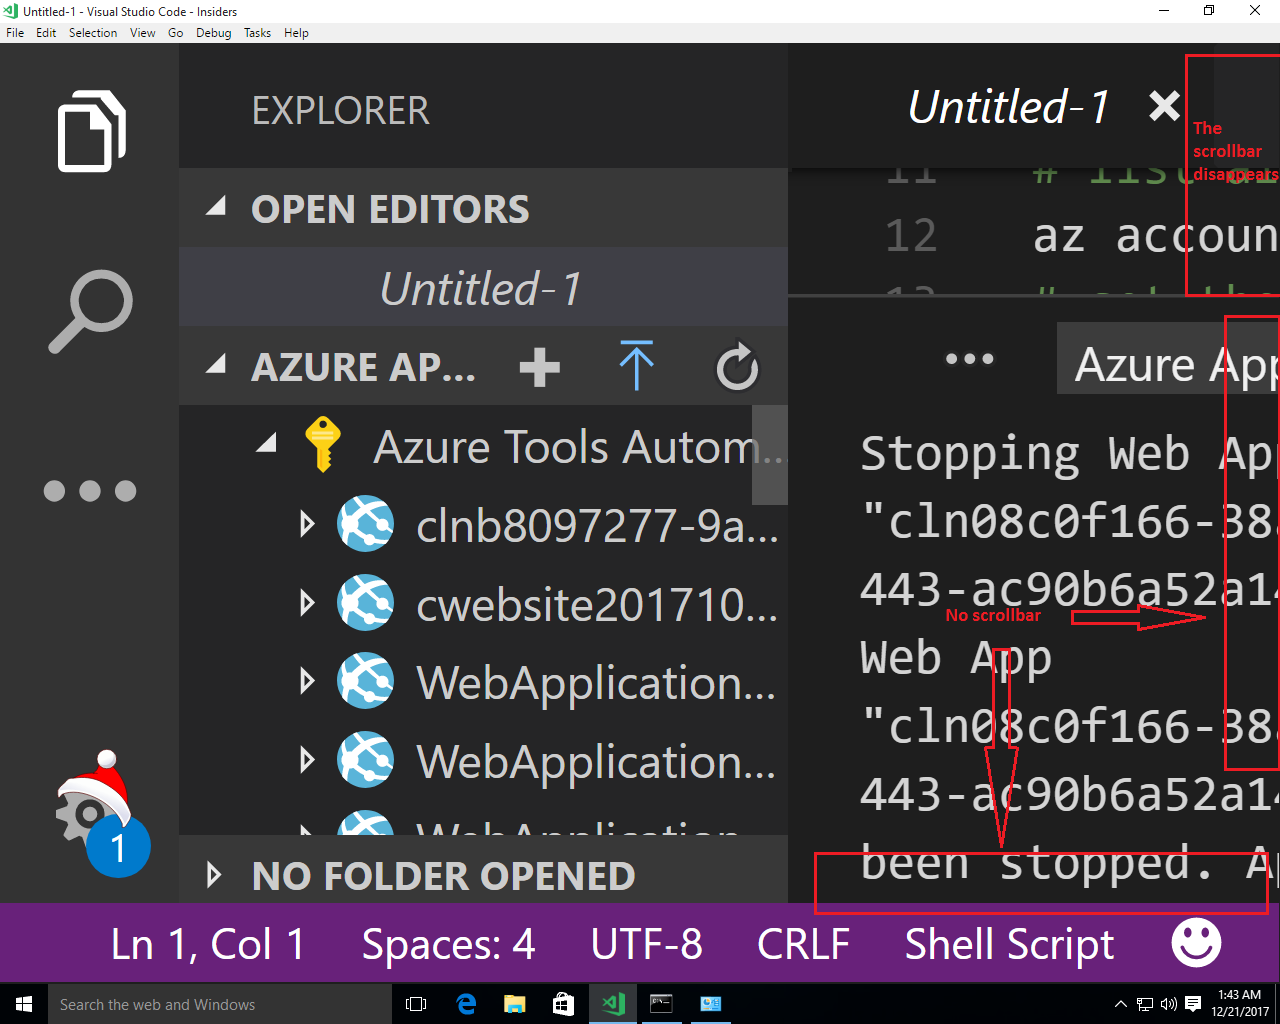Expand the NO FOLDER OPENED section

coord(213,876)
